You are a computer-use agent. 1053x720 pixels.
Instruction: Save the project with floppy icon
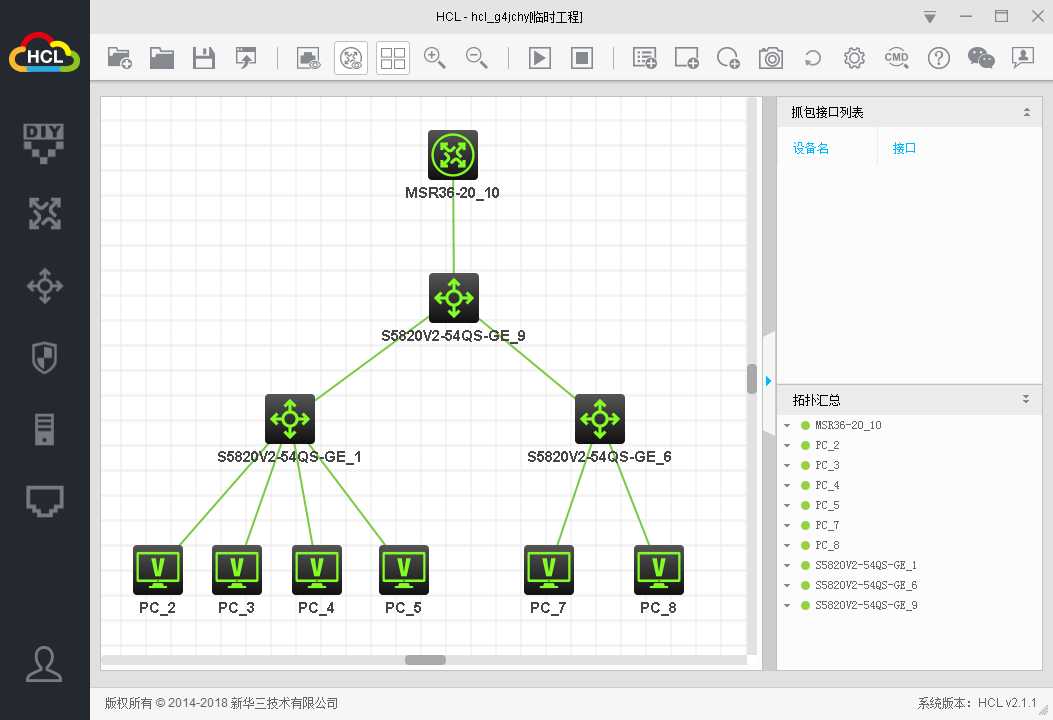pyautogui.click(x=203, y=58)
